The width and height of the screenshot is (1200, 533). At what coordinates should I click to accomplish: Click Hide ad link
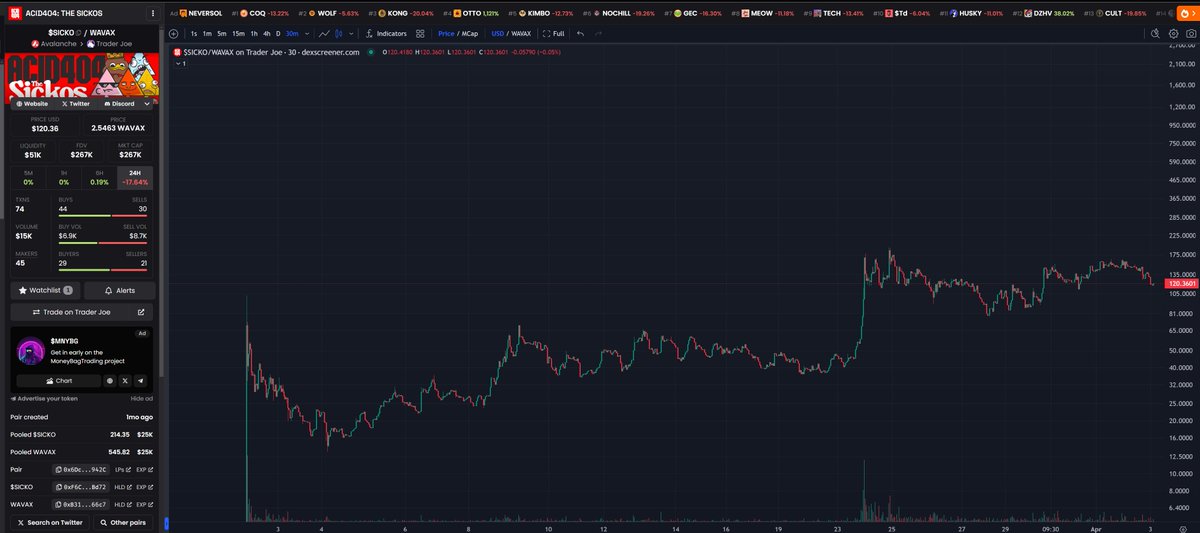pos(142,398)
